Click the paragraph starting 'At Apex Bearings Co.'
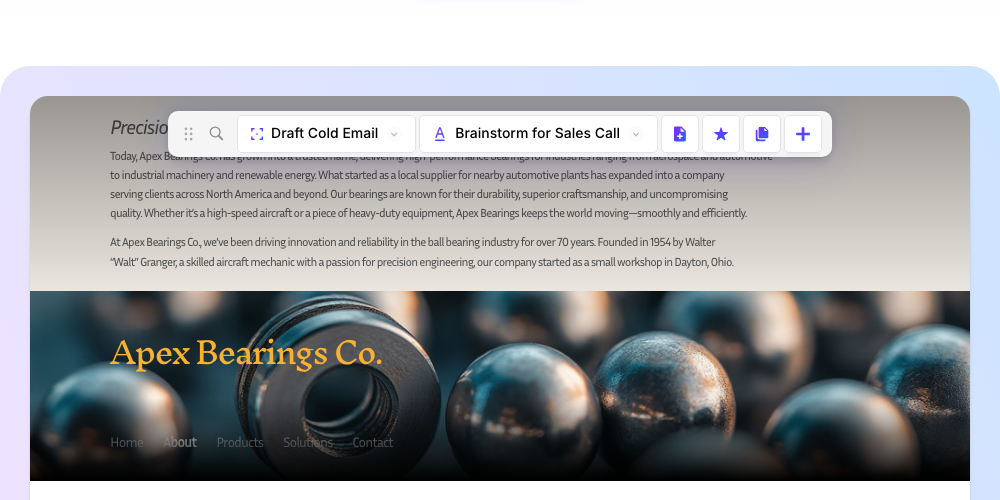 pos(422,252)
